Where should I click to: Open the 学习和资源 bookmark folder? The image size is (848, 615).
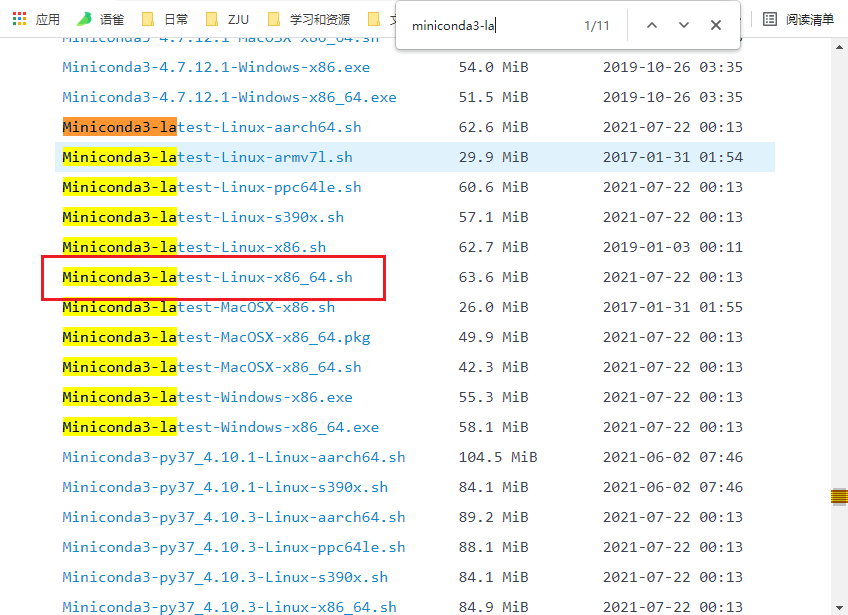point(309,19)
